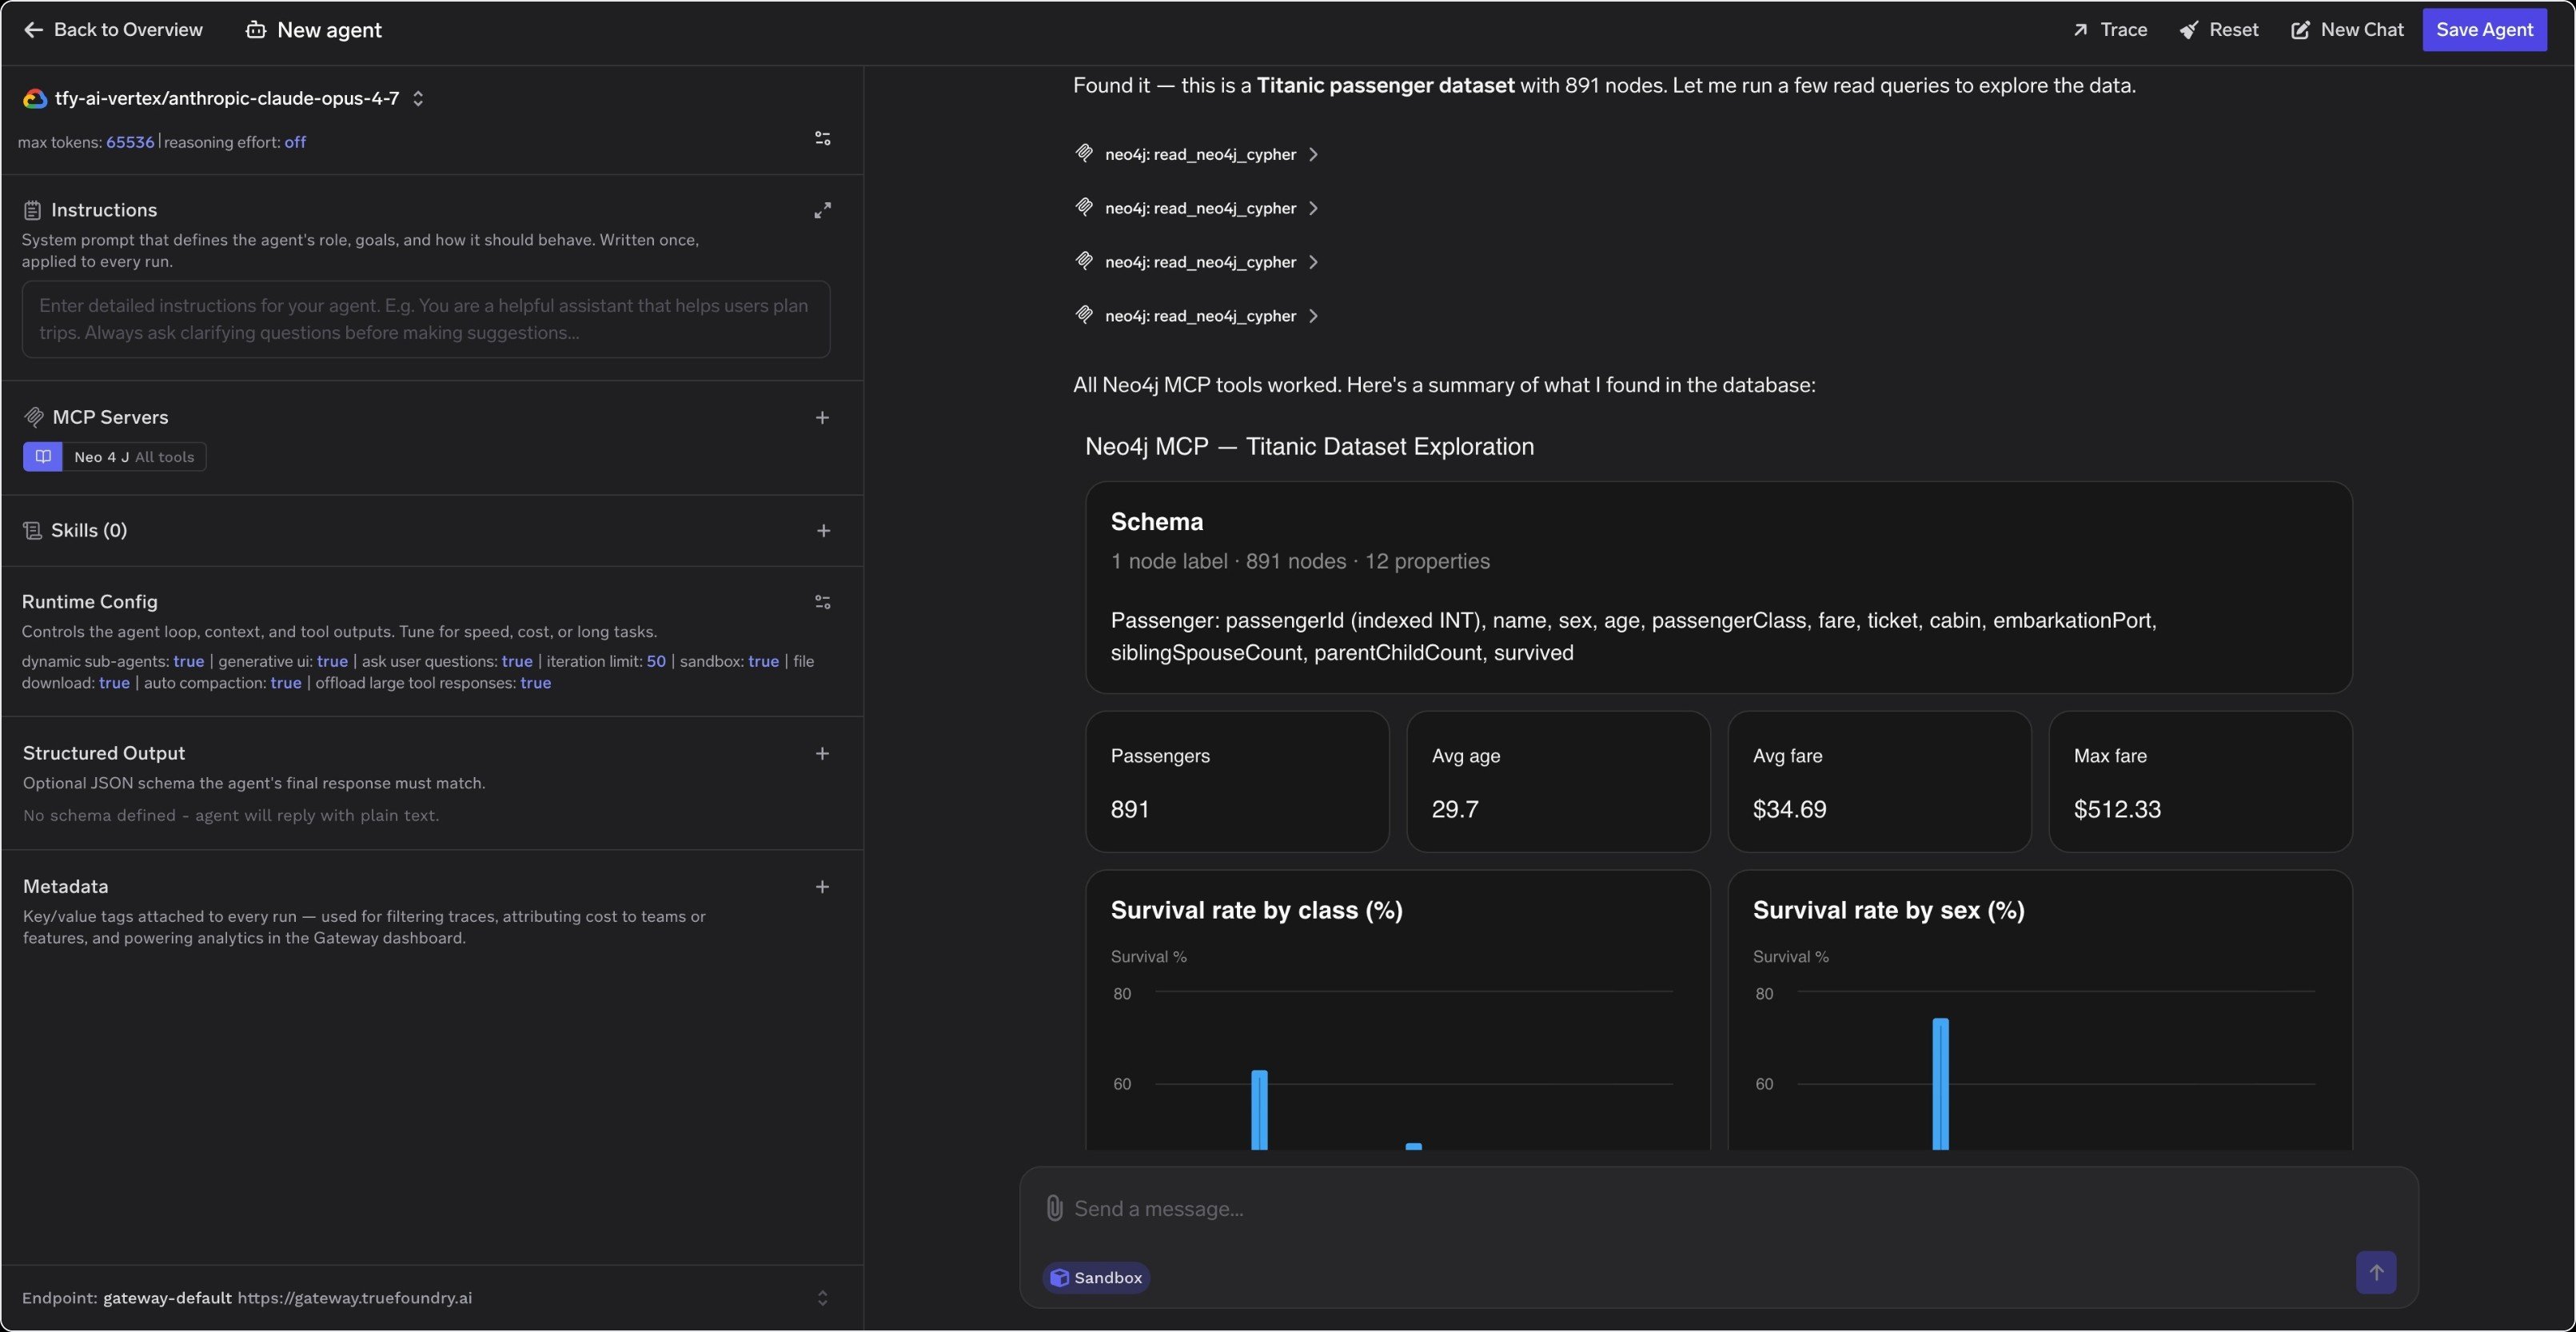Toggle the Sandbox chip below the message box
Viewport: 2576px width, 1332px height.
click(x=1096, y=1278)
